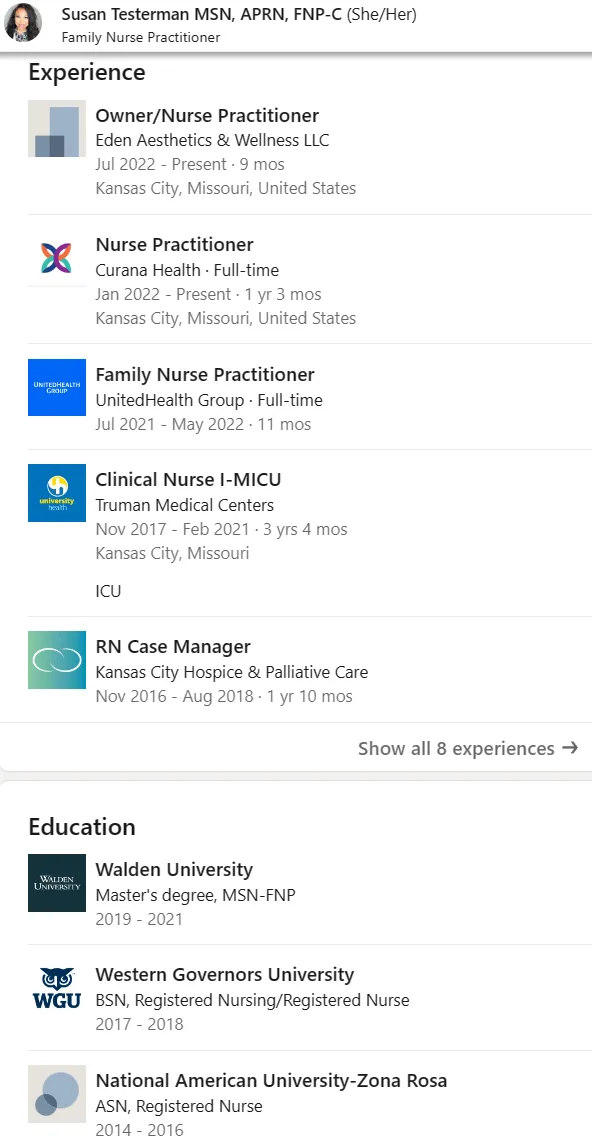Click the arrow beside Show all experiences
The image size is (592, 1143).
point(570,748)
